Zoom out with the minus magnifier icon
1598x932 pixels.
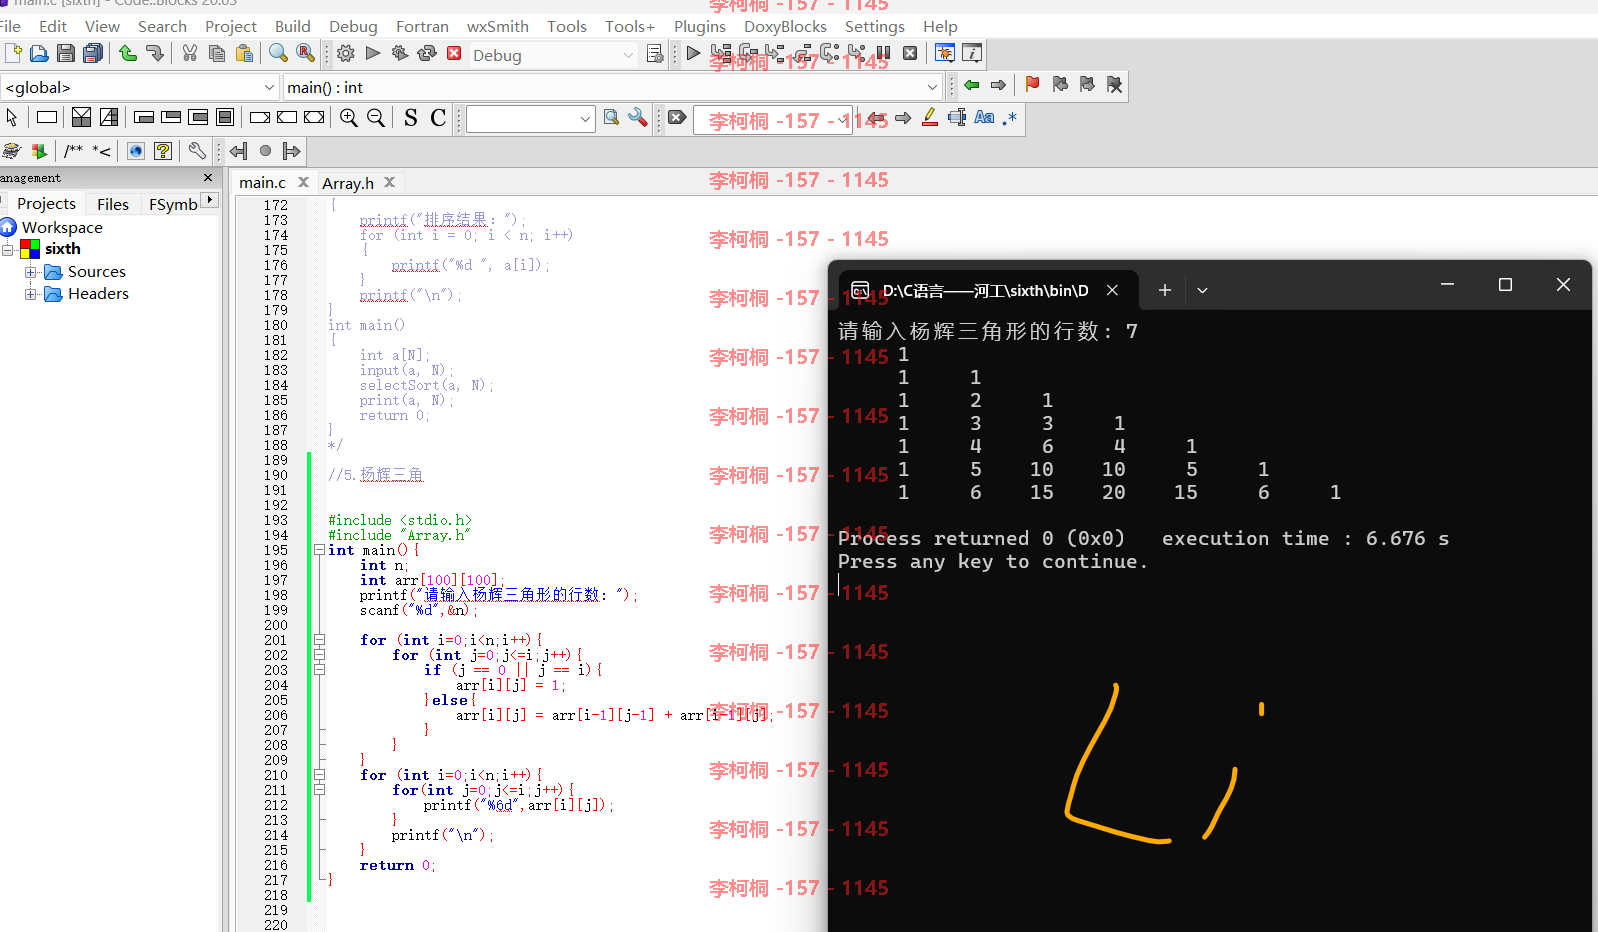click(x=375, y=118)
